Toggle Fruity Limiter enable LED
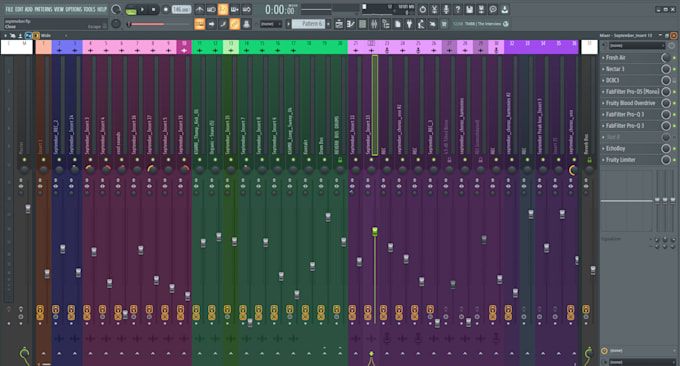The image size is (680, 366). click(x=674, y=160)
